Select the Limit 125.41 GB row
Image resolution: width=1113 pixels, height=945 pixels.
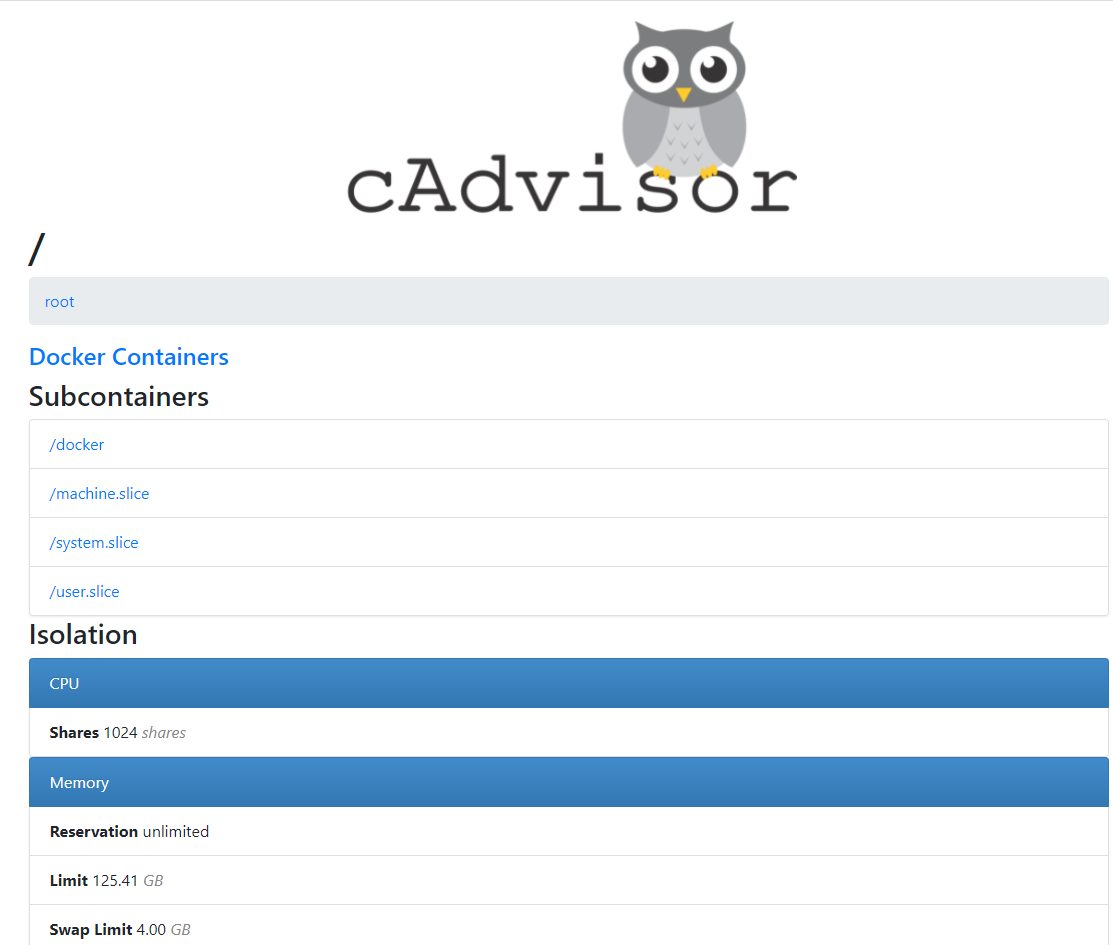click(x=569, y=880)
